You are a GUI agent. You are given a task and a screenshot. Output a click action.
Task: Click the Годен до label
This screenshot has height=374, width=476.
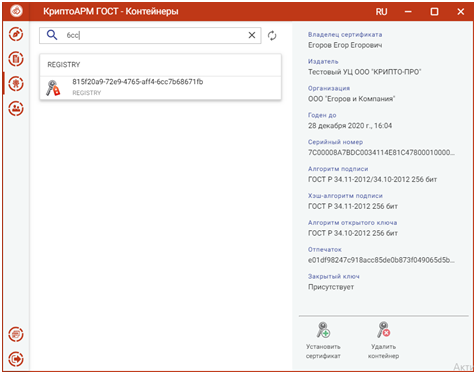click(322, 115)
